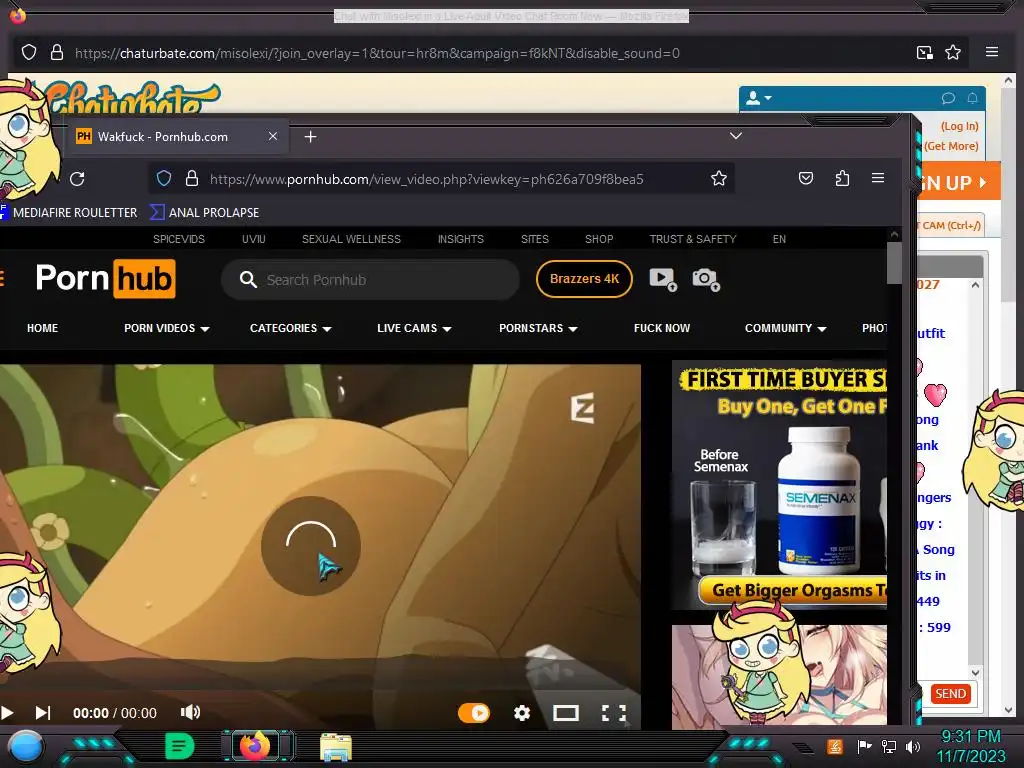This screenshot has height=768, width=1024.
Task: Open the green notes app on taskbar
Action: (180, 746)
